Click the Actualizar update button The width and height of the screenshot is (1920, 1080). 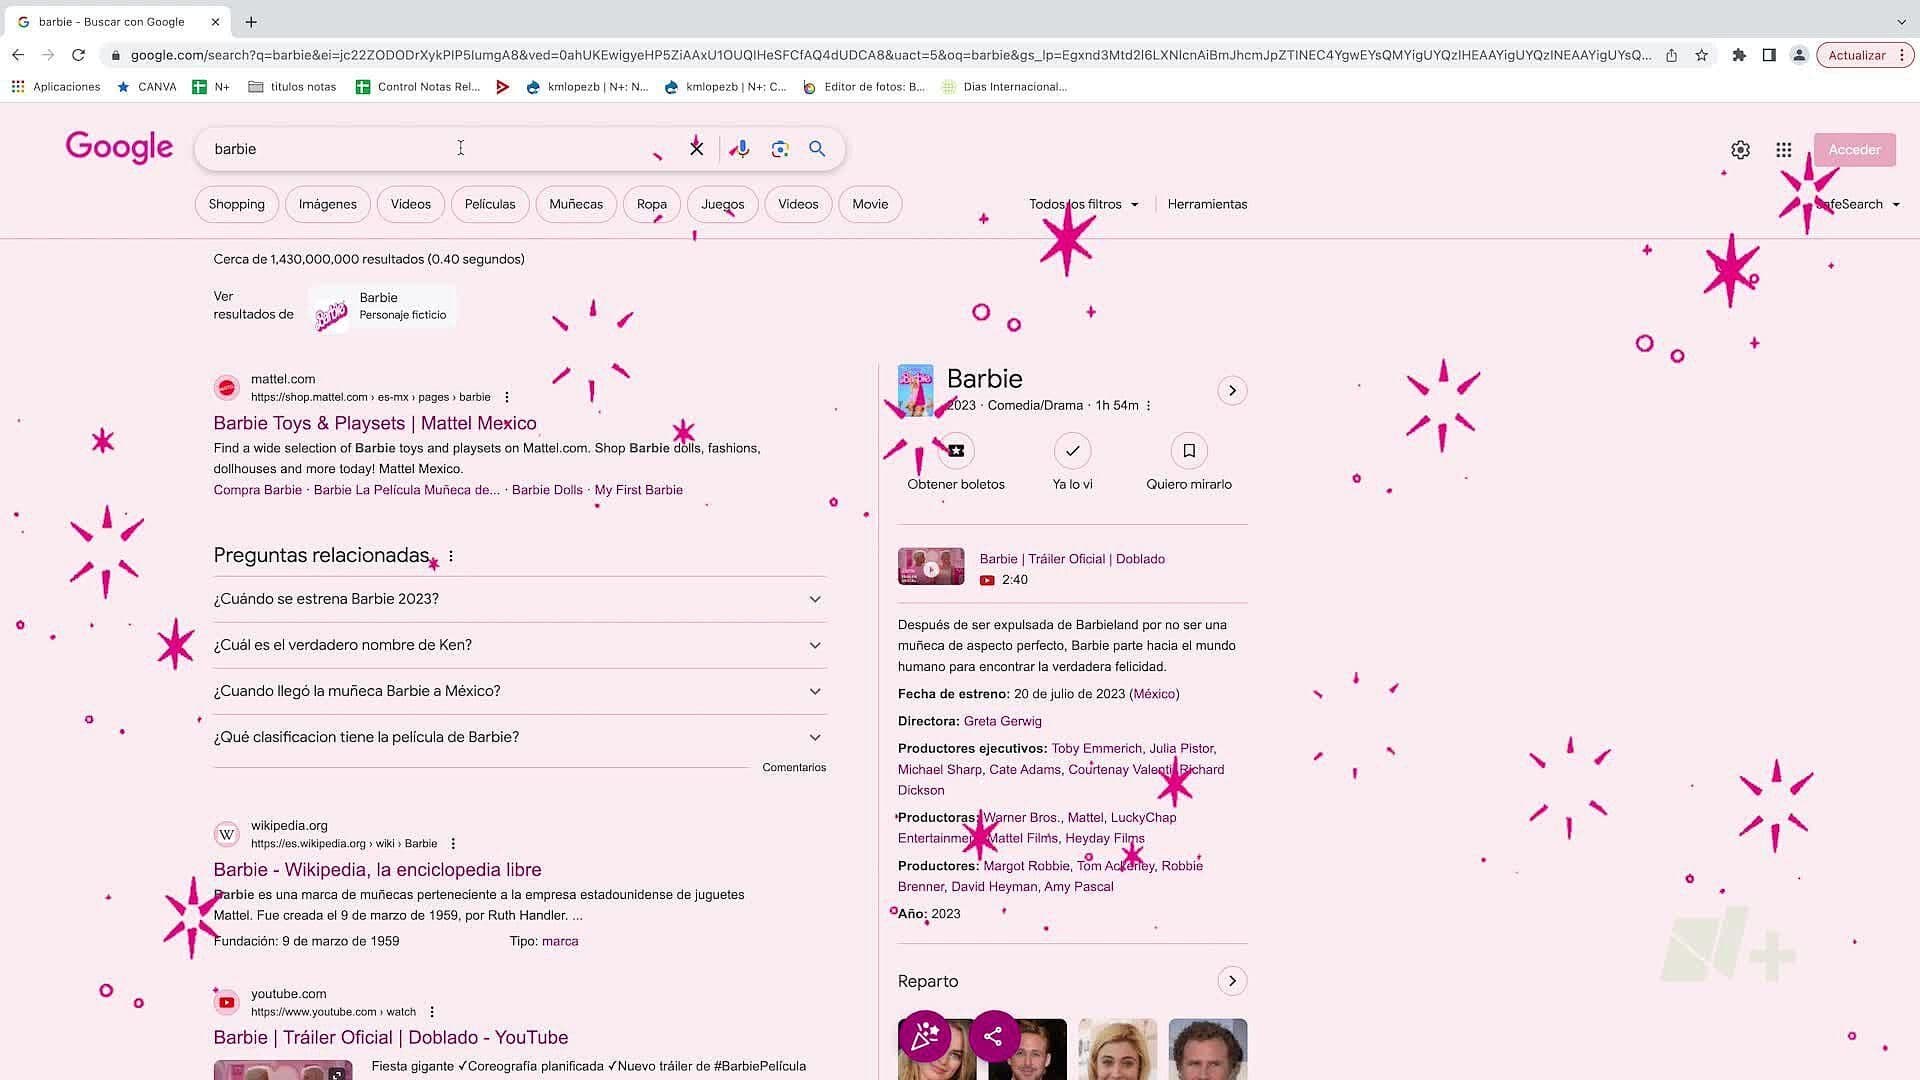[x=1856, y=55]
